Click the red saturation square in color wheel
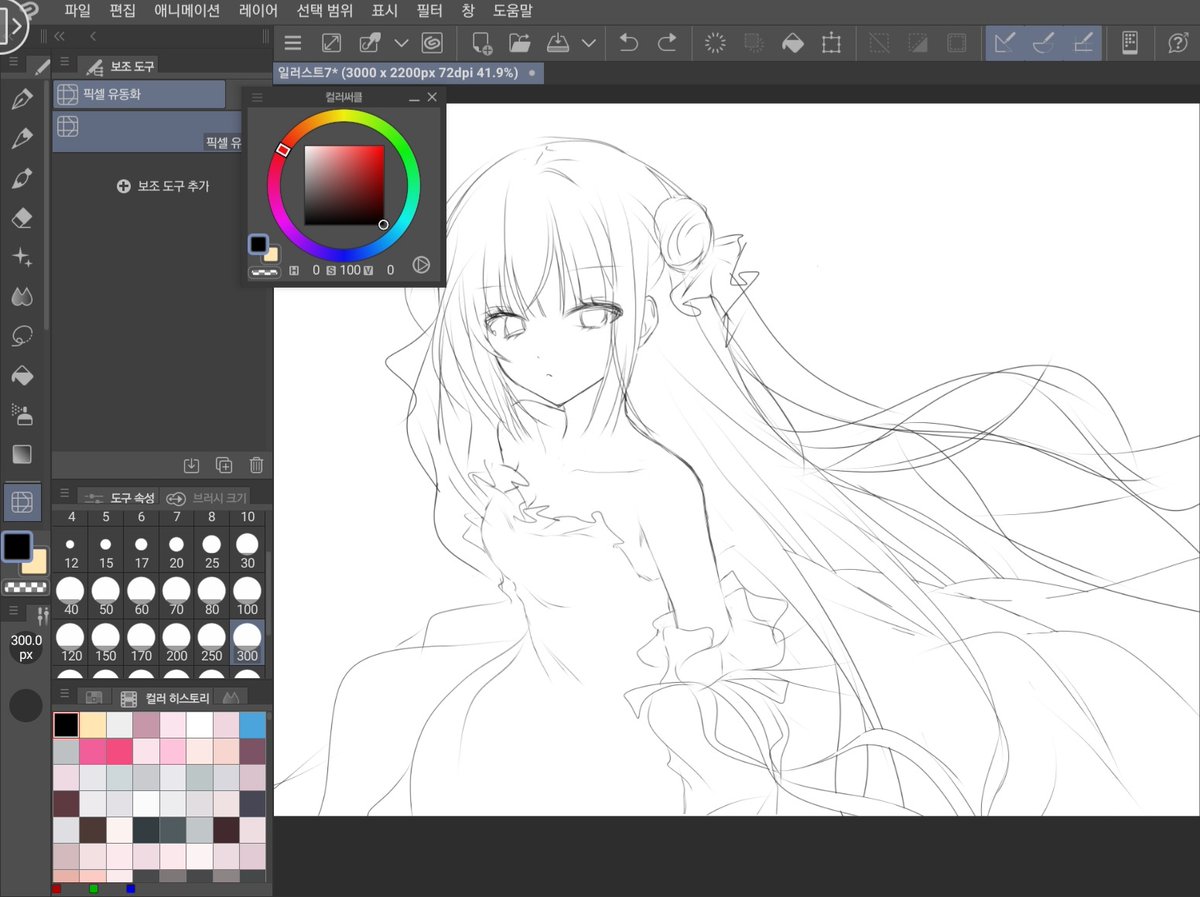This screenshot has height=897, width=1200. point(344,185)
